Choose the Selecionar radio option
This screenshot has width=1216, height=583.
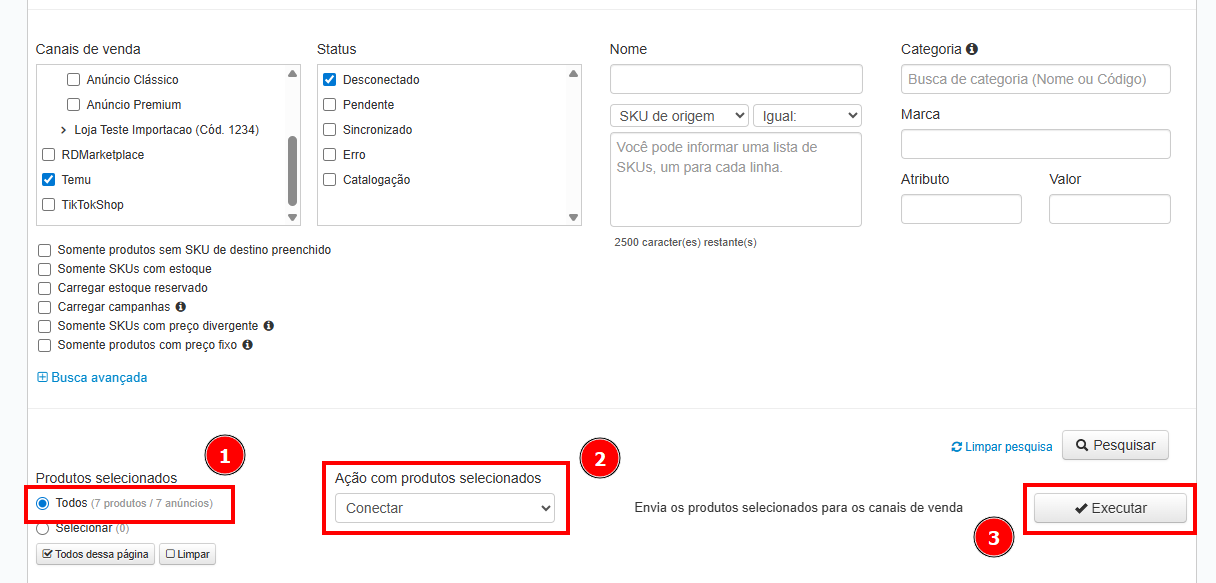43,528
